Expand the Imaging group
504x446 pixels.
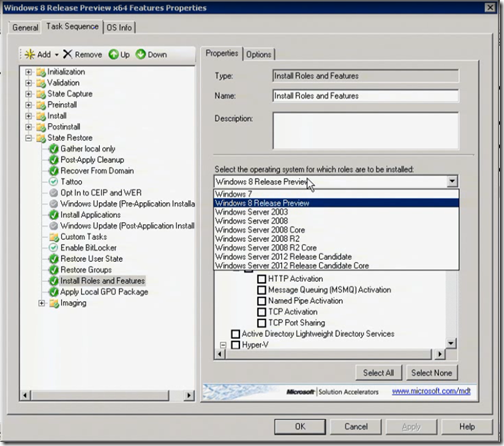point(41,303)
